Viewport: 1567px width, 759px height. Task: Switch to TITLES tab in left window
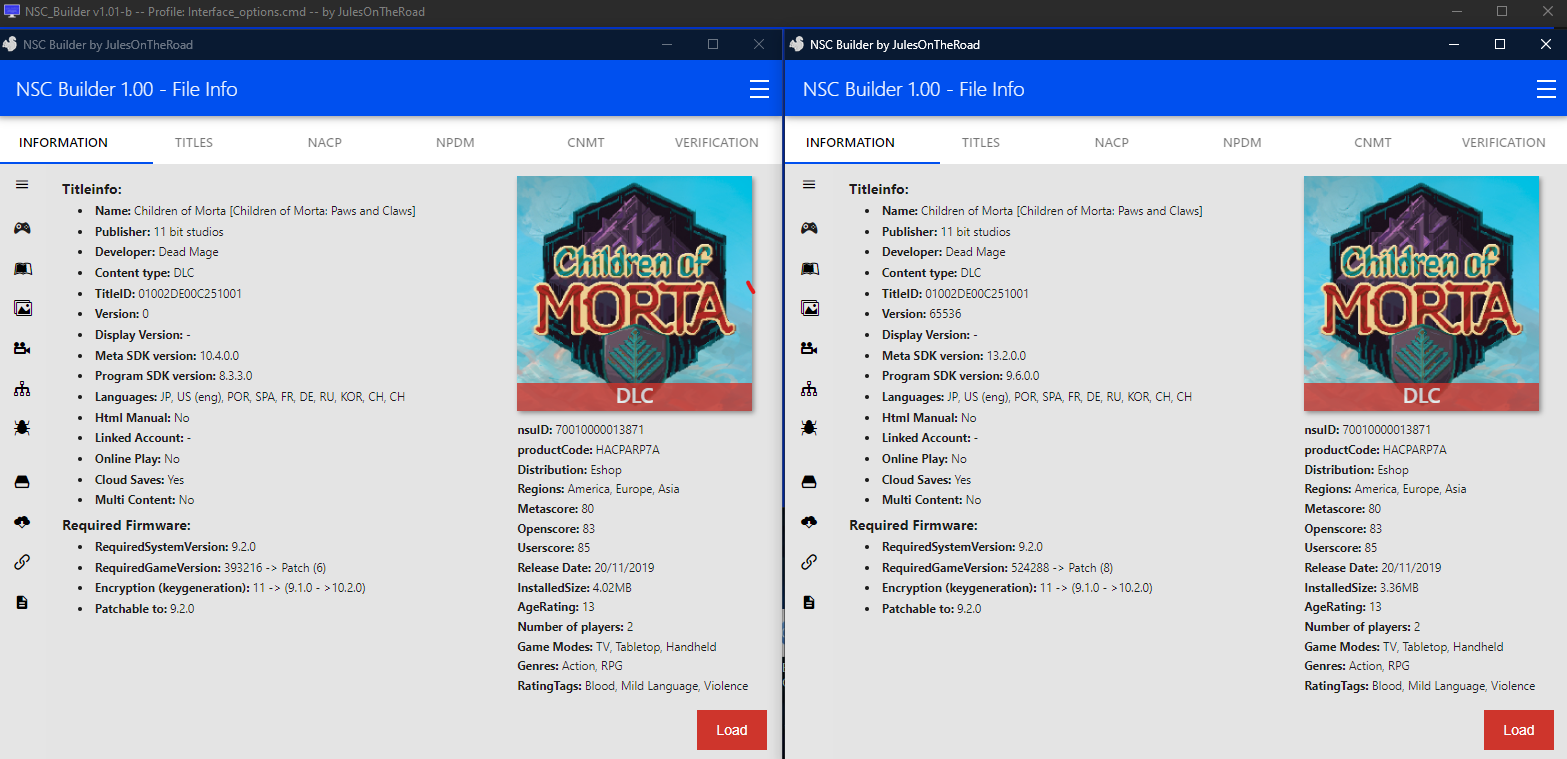click(194, 142)
